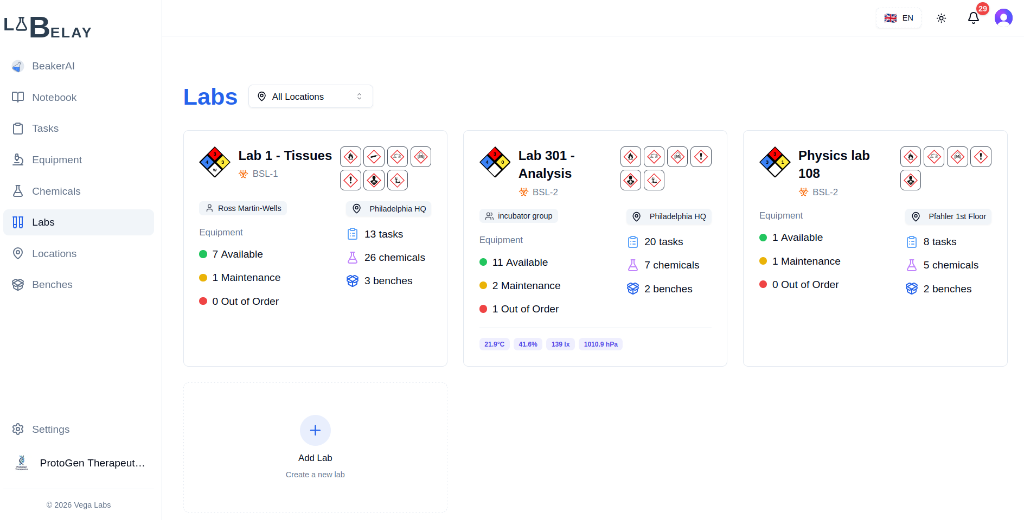1024x520 pixels.
Task: Click '7 Available' on Lab 1 - Tissues
Action: (x=237, y=254)
